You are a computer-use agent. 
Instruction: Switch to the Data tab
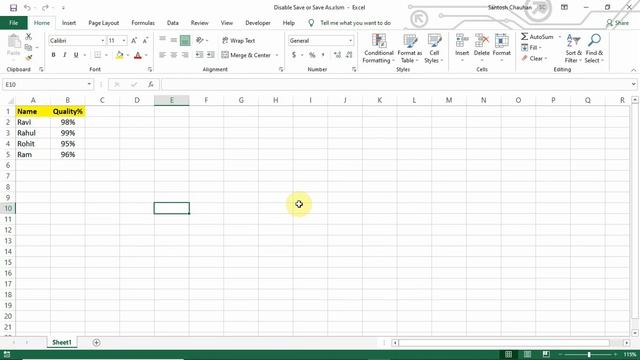173,23
